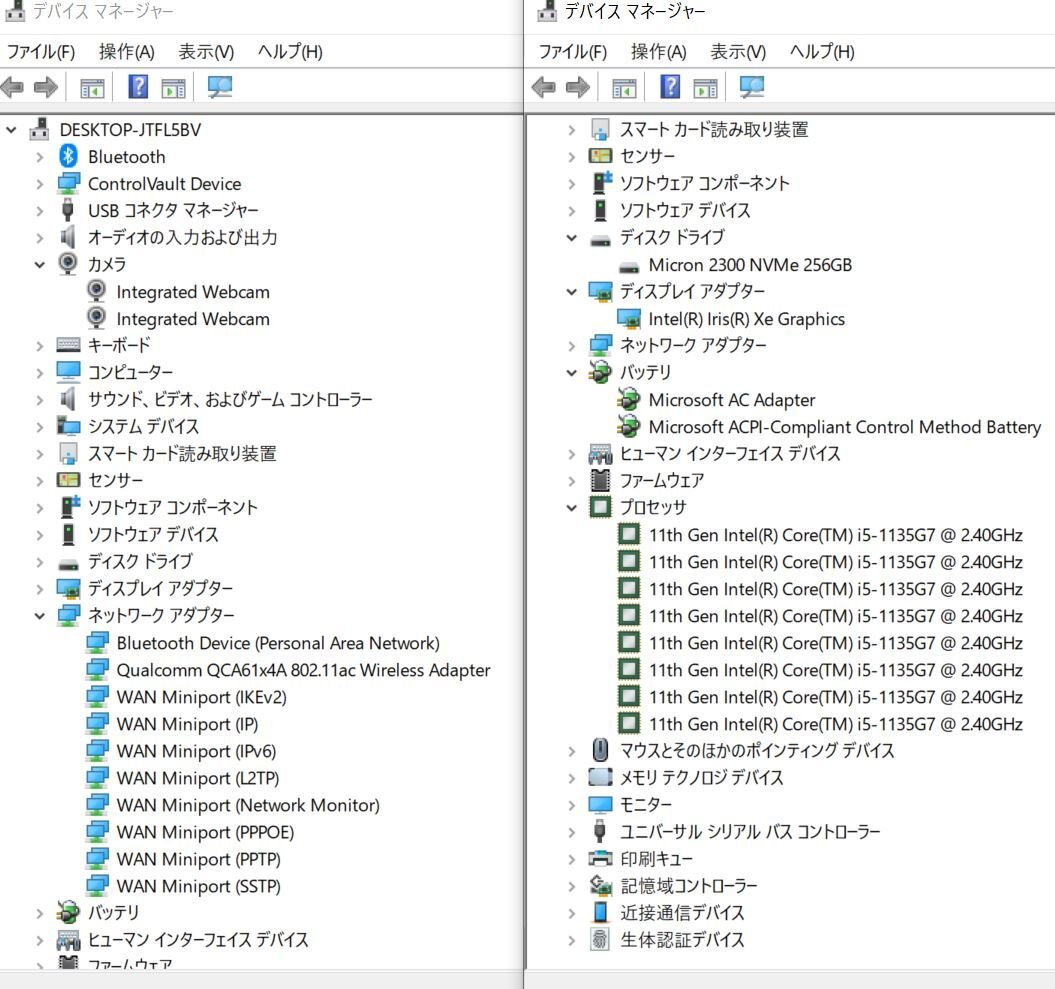Click the キーボード keyboard icon
The image size is (1055, 989).
(69, 344)
